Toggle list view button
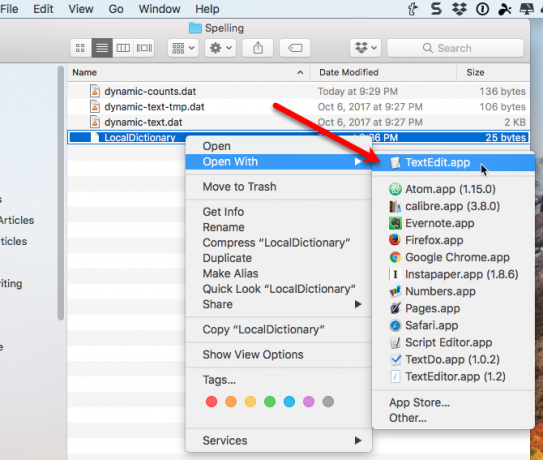Viewport: 543px width, 460px height. point(102,48)
